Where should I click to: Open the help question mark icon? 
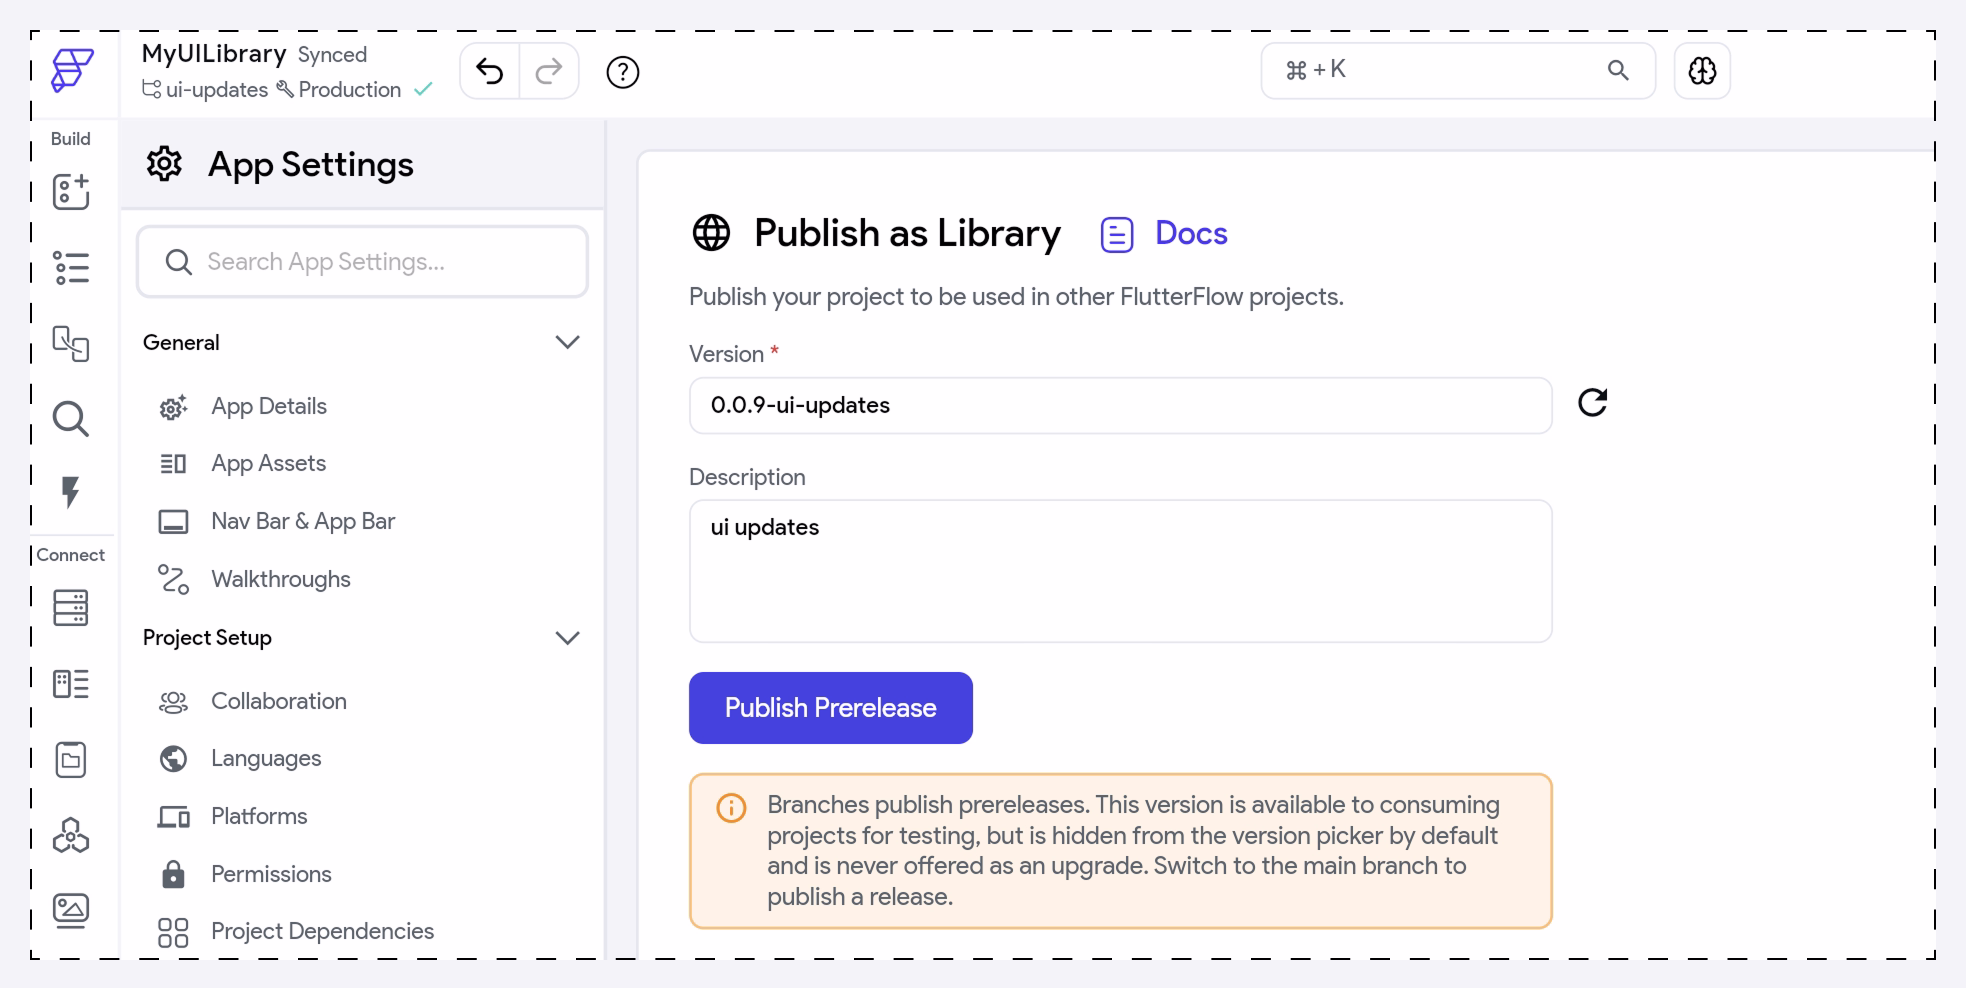coord(623,72)
